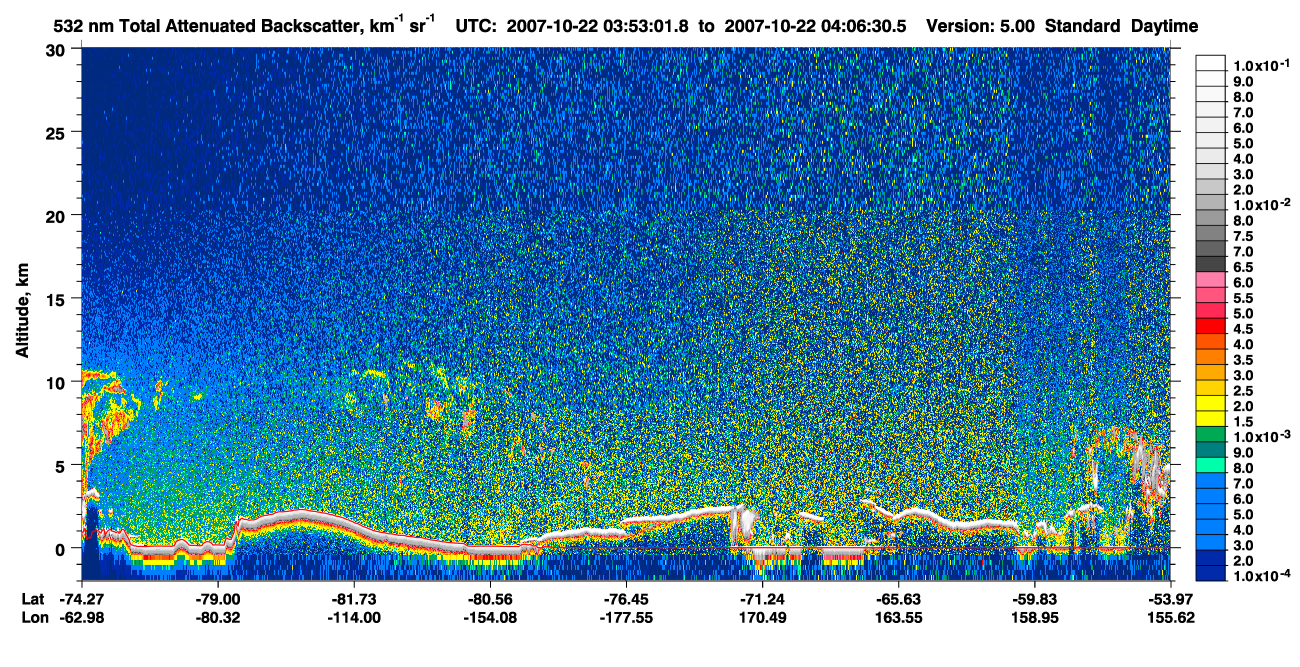Screen dimensions: 1300x667
Task: Click the 'Altitude, km' axis label
Action: (x=22, y=310)
